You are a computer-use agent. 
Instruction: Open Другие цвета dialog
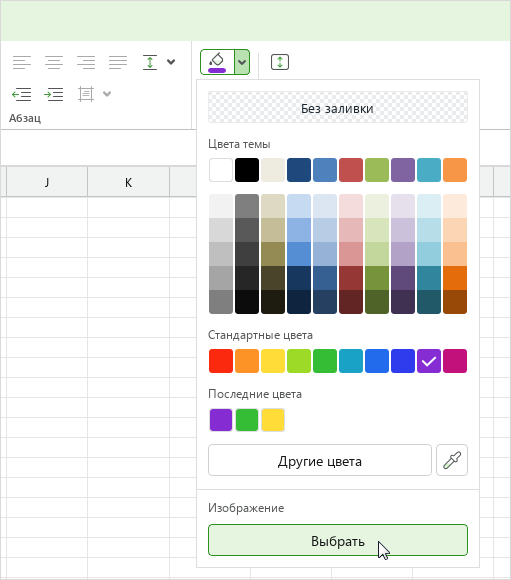point(320,460)
